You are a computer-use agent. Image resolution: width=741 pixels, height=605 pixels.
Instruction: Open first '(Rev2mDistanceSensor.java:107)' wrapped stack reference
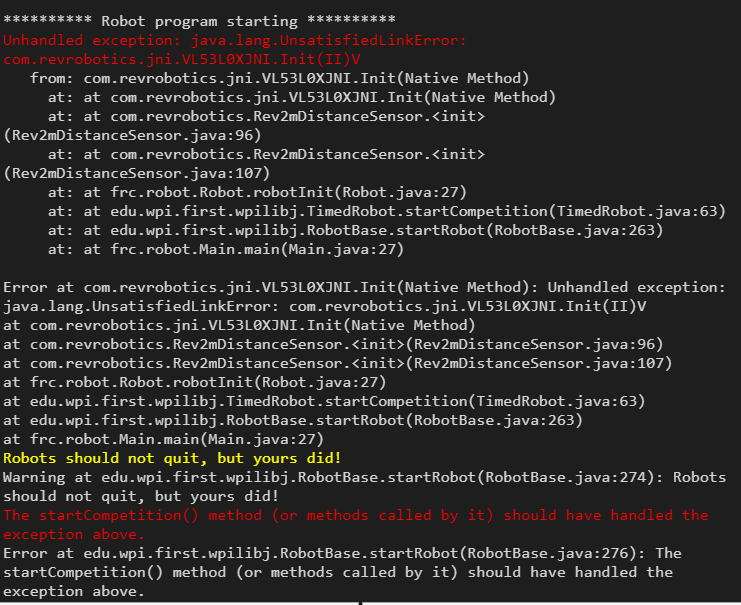(x=137, y=173)
